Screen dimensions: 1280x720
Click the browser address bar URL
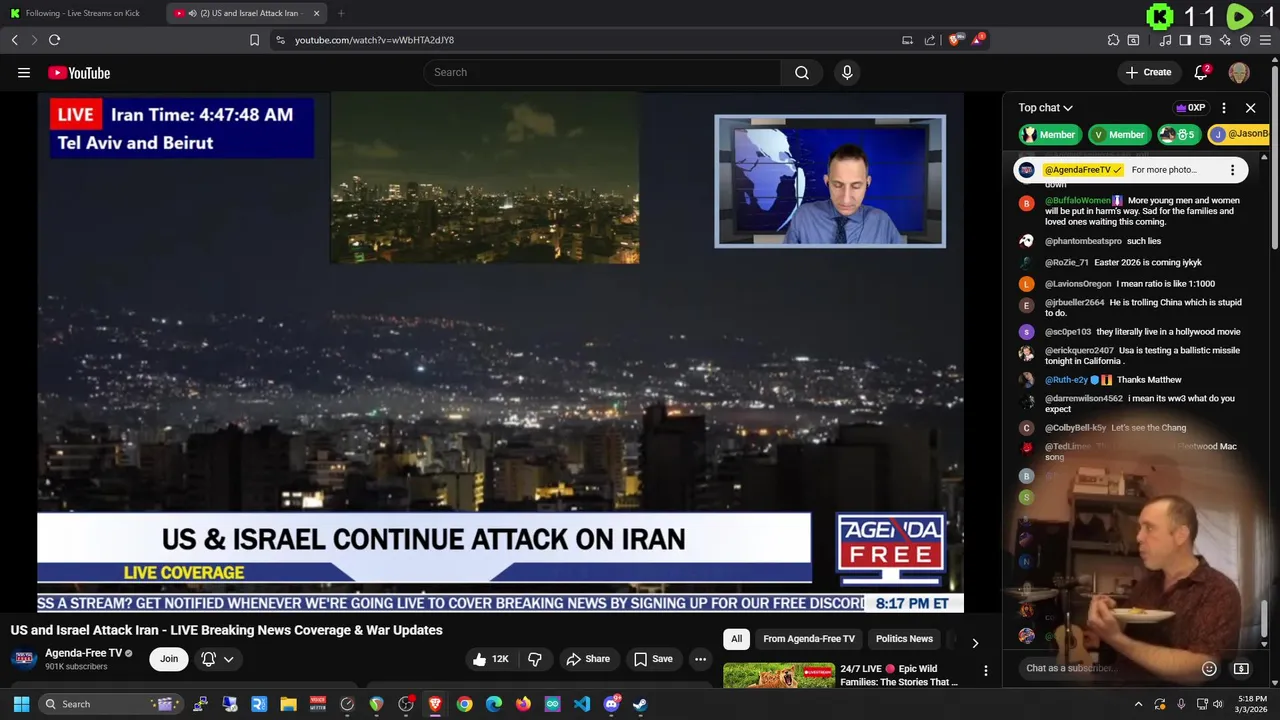374,40
